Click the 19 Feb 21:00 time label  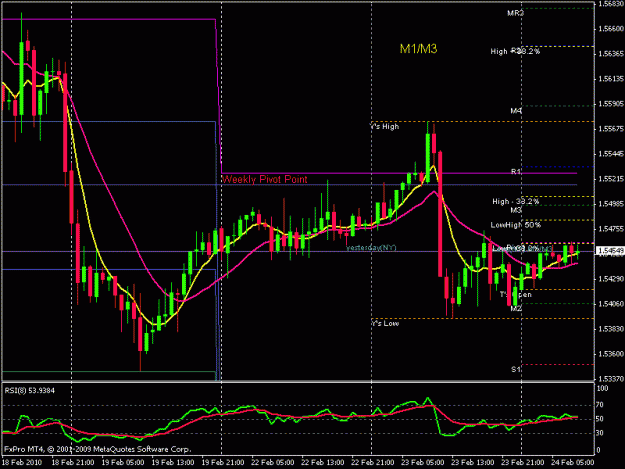(223, 462)
